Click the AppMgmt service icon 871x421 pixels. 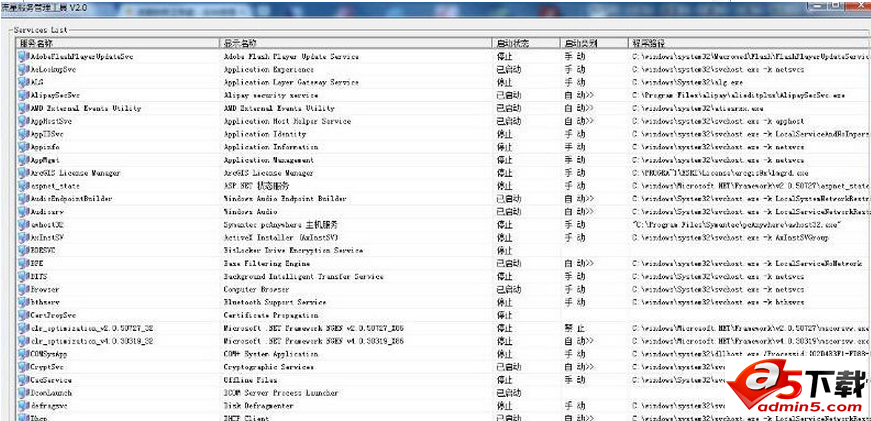point(23,160)
